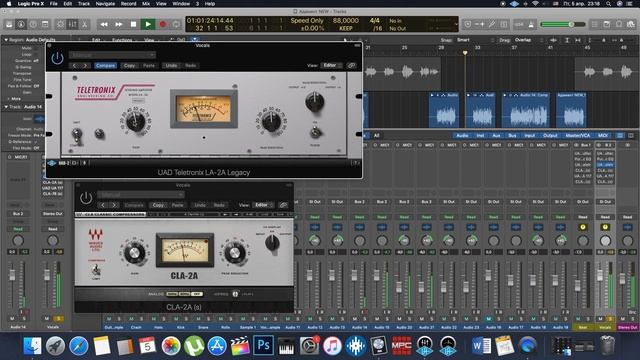Viewport: 640px width, 360px height.
Task: Collapse the Region Audio Defaults disclosure triangle
Action: click(x=6, y=40)
